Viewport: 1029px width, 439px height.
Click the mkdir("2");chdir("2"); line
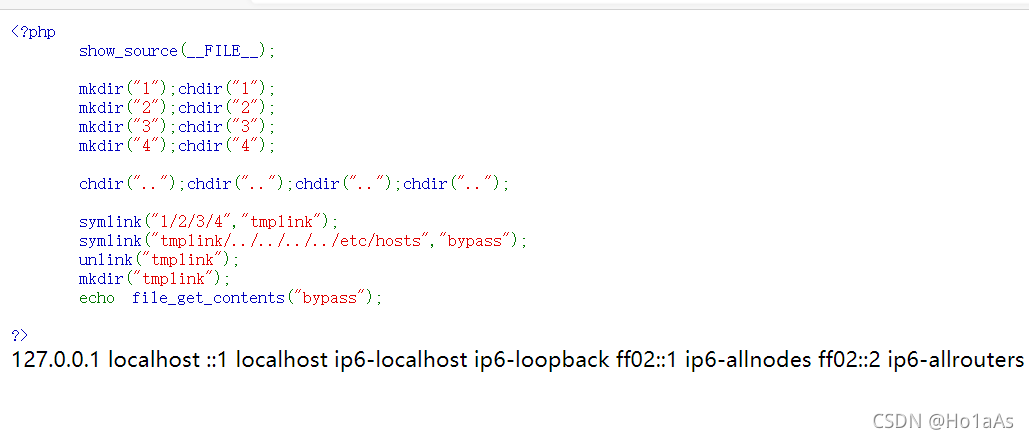(x=177, y=108)
